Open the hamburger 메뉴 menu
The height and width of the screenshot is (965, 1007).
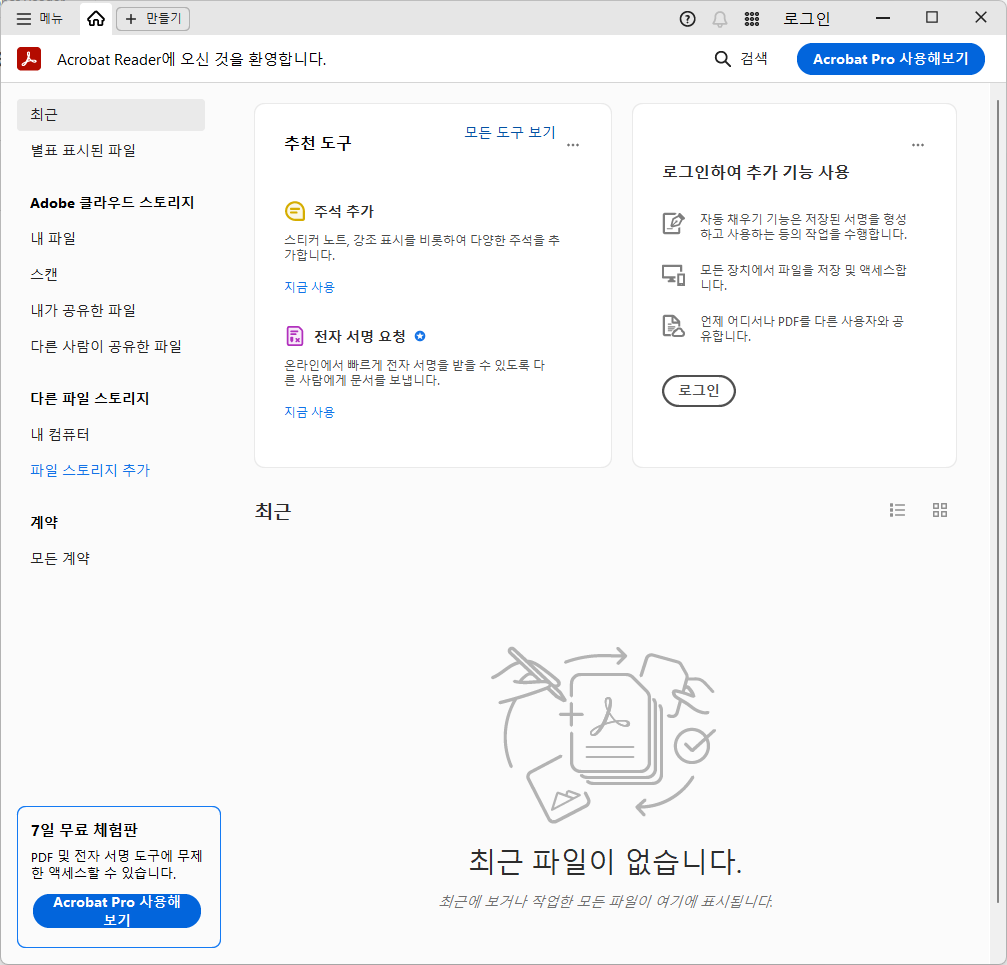39,19
